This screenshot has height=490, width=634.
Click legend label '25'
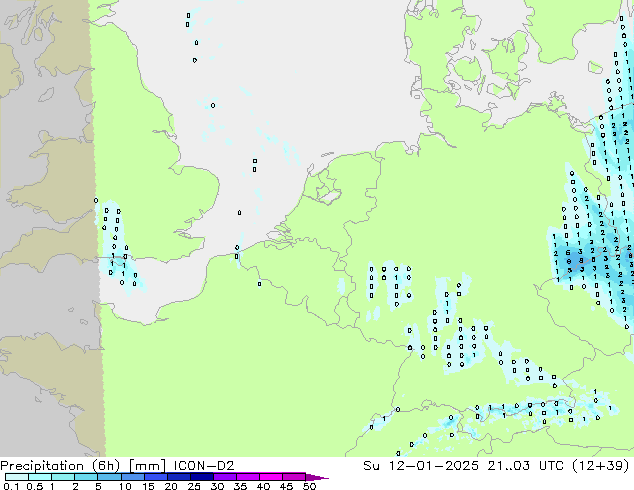click(194, 486)
